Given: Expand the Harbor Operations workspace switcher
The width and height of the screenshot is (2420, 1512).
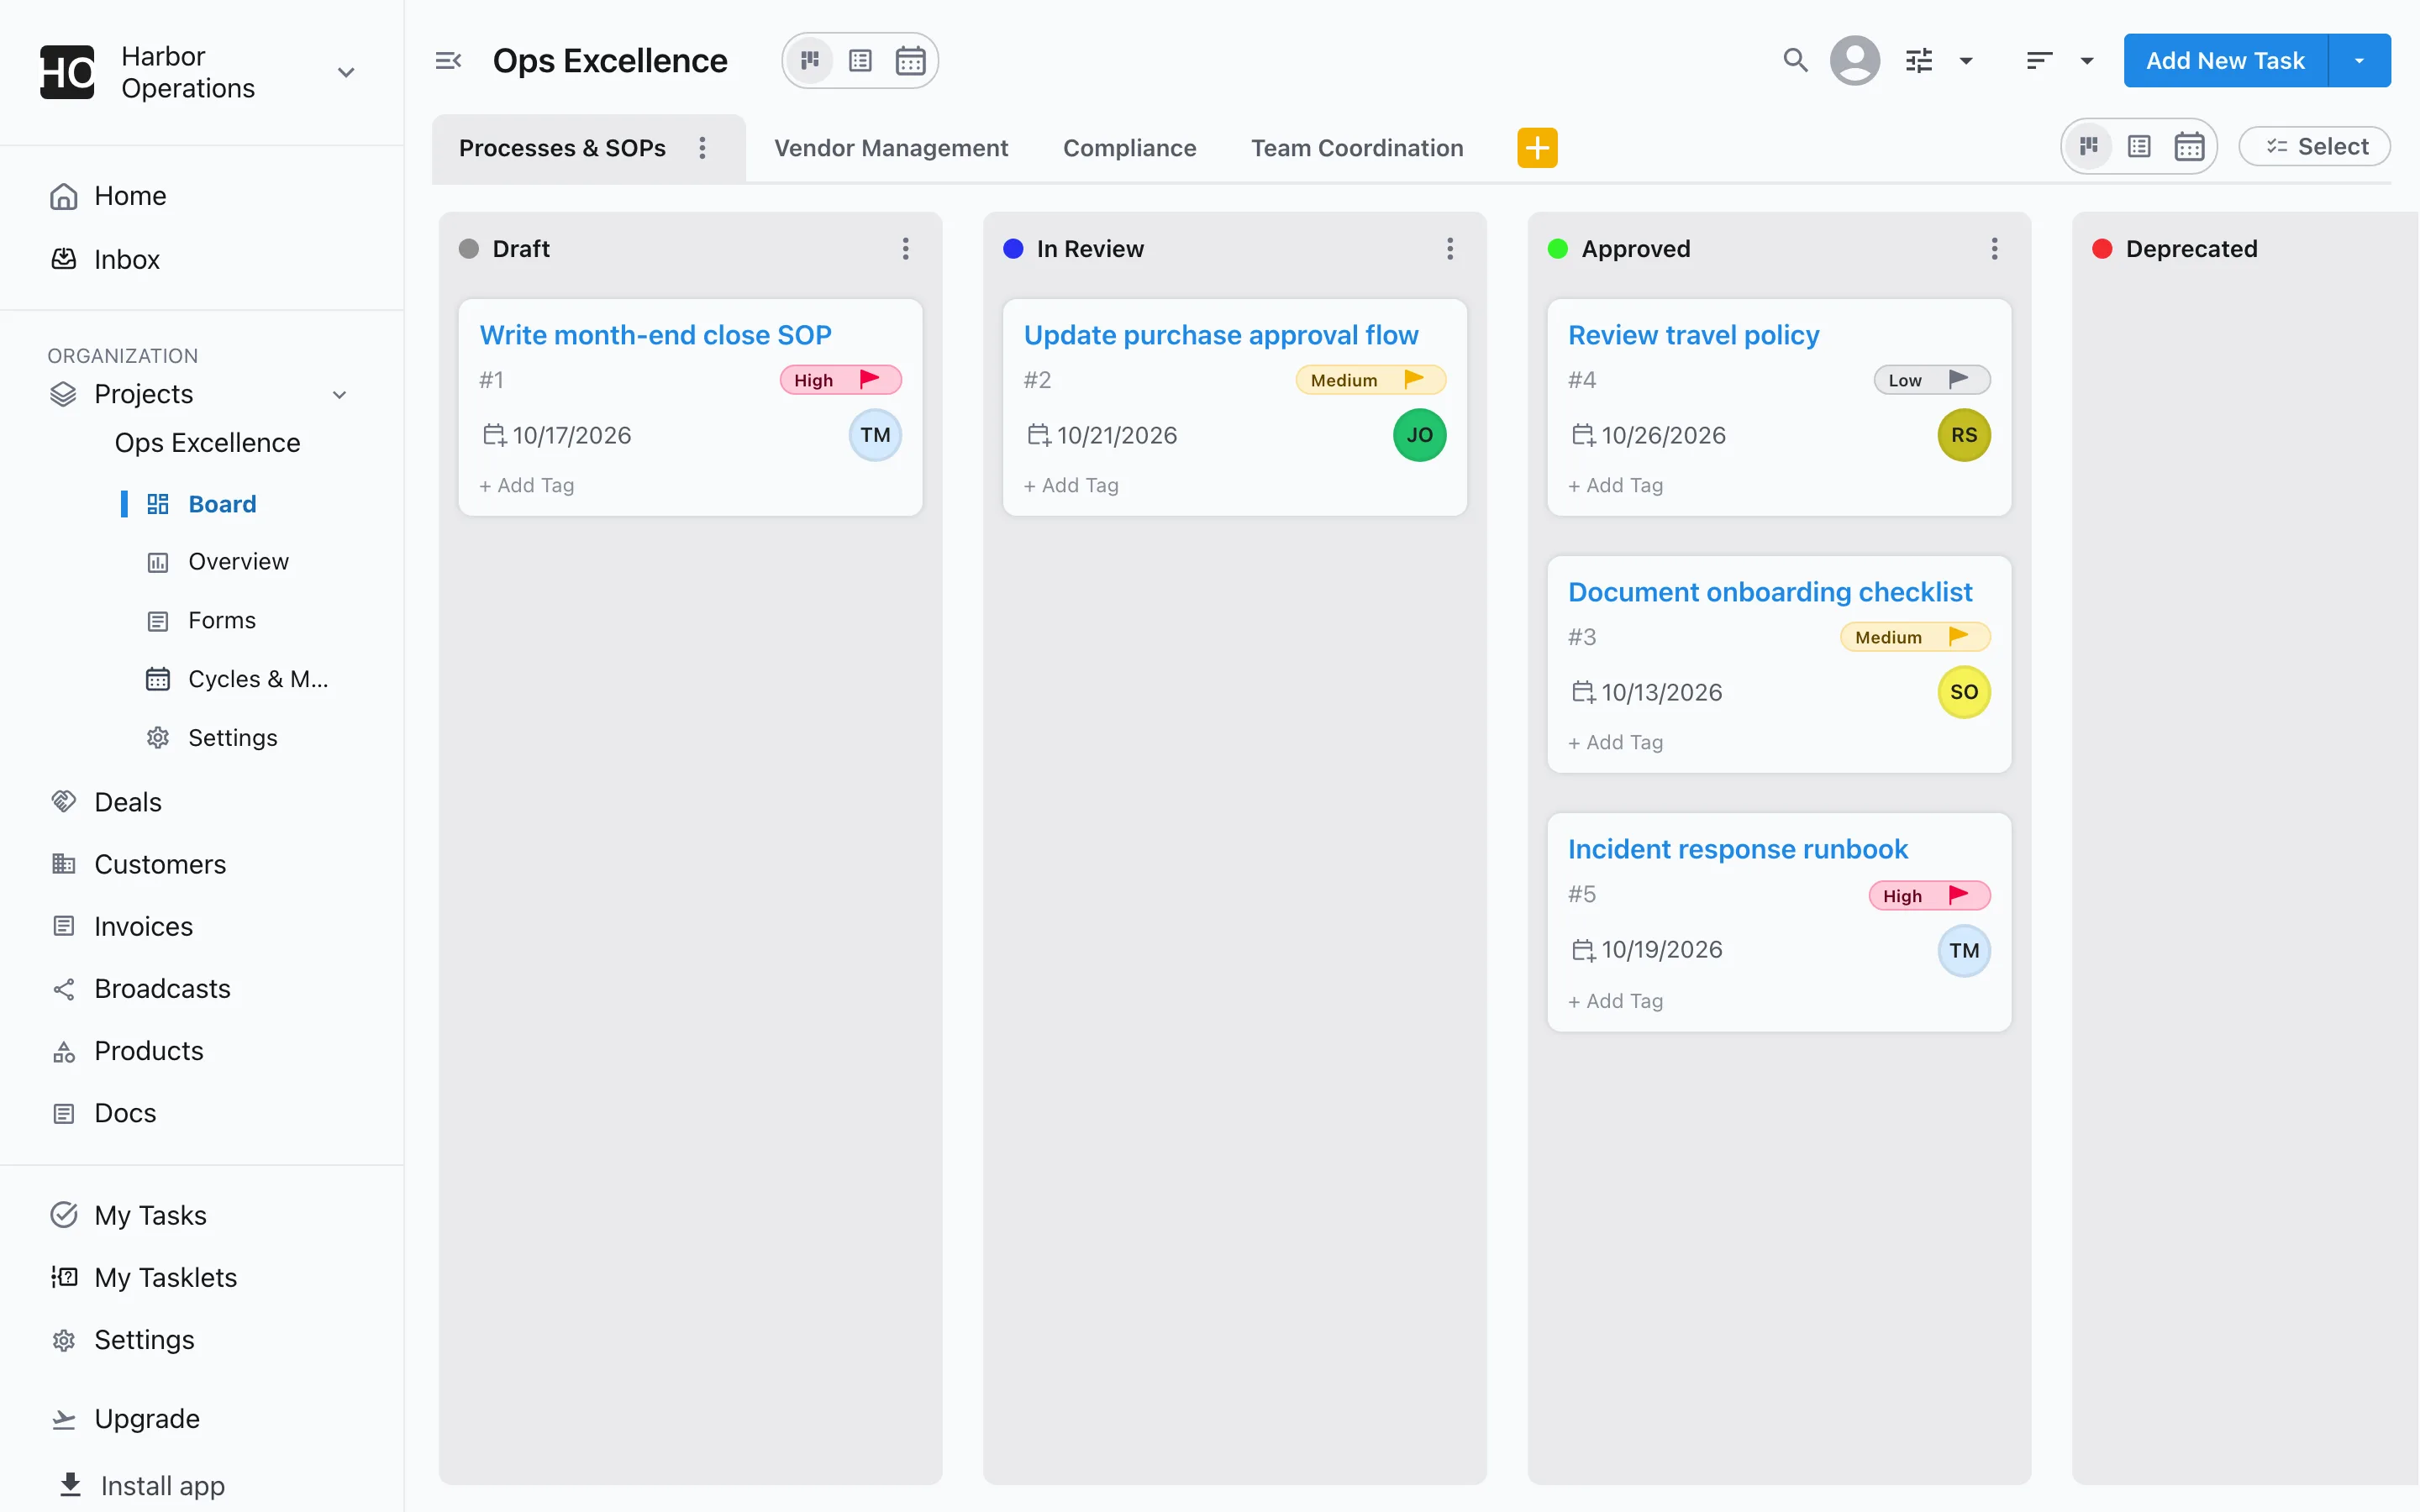Looking at the screenshot, I should click(x=346, y=72).
